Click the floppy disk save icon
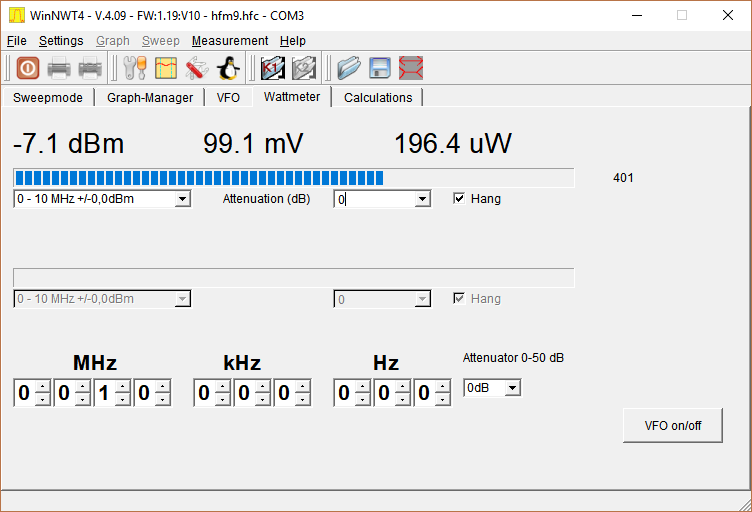The height and width of the screenshot is (512, 752). pyautogui.click(x=379, y=68)
